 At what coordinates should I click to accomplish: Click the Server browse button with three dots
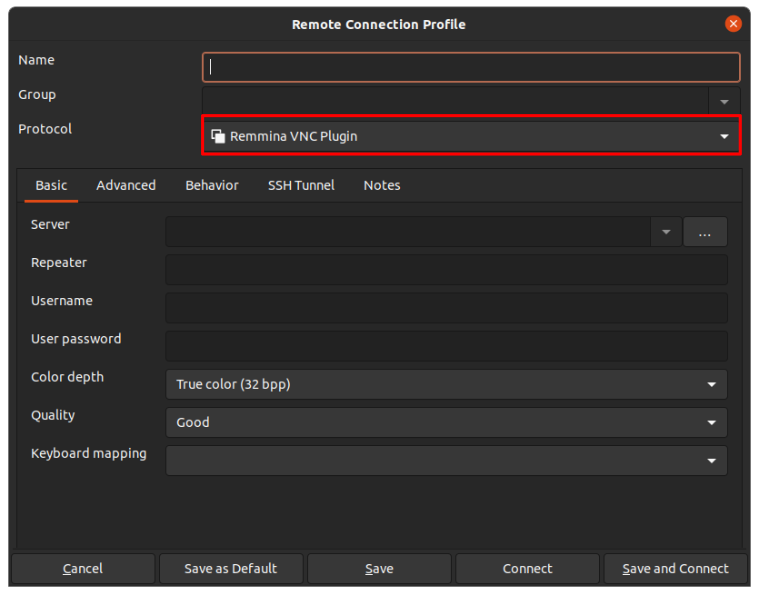click(705, 232)
